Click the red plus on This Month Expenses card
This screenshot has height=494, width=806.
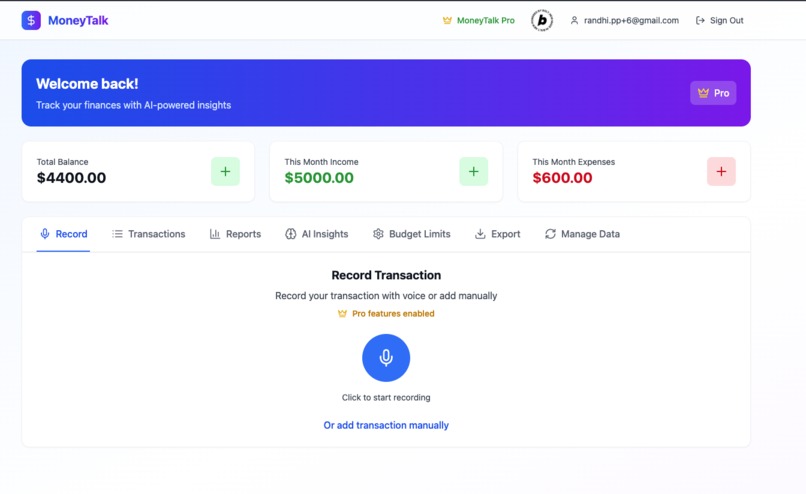(721, 172)
